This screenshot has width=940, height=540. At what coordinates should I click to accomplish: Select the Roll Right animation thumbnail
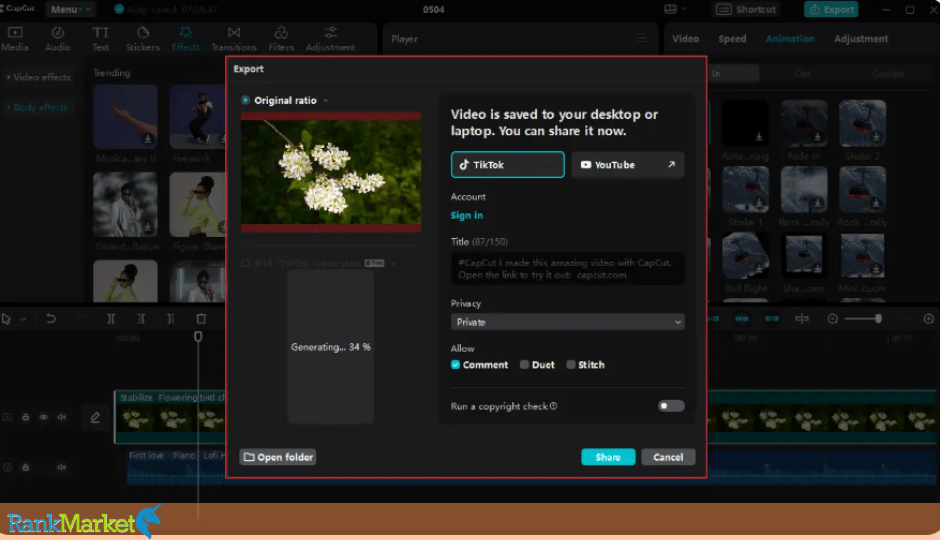745,255
